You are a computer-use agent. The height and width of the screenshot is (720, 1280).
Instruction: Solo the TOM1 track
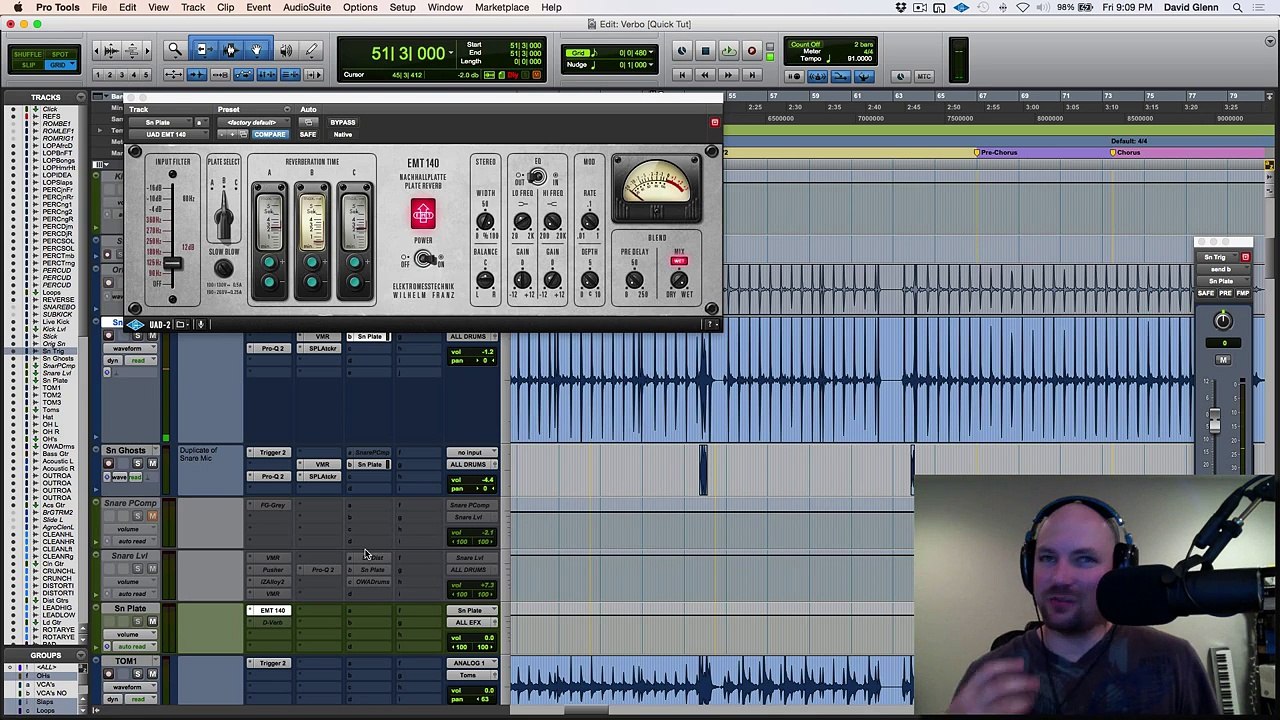[137, 674]
